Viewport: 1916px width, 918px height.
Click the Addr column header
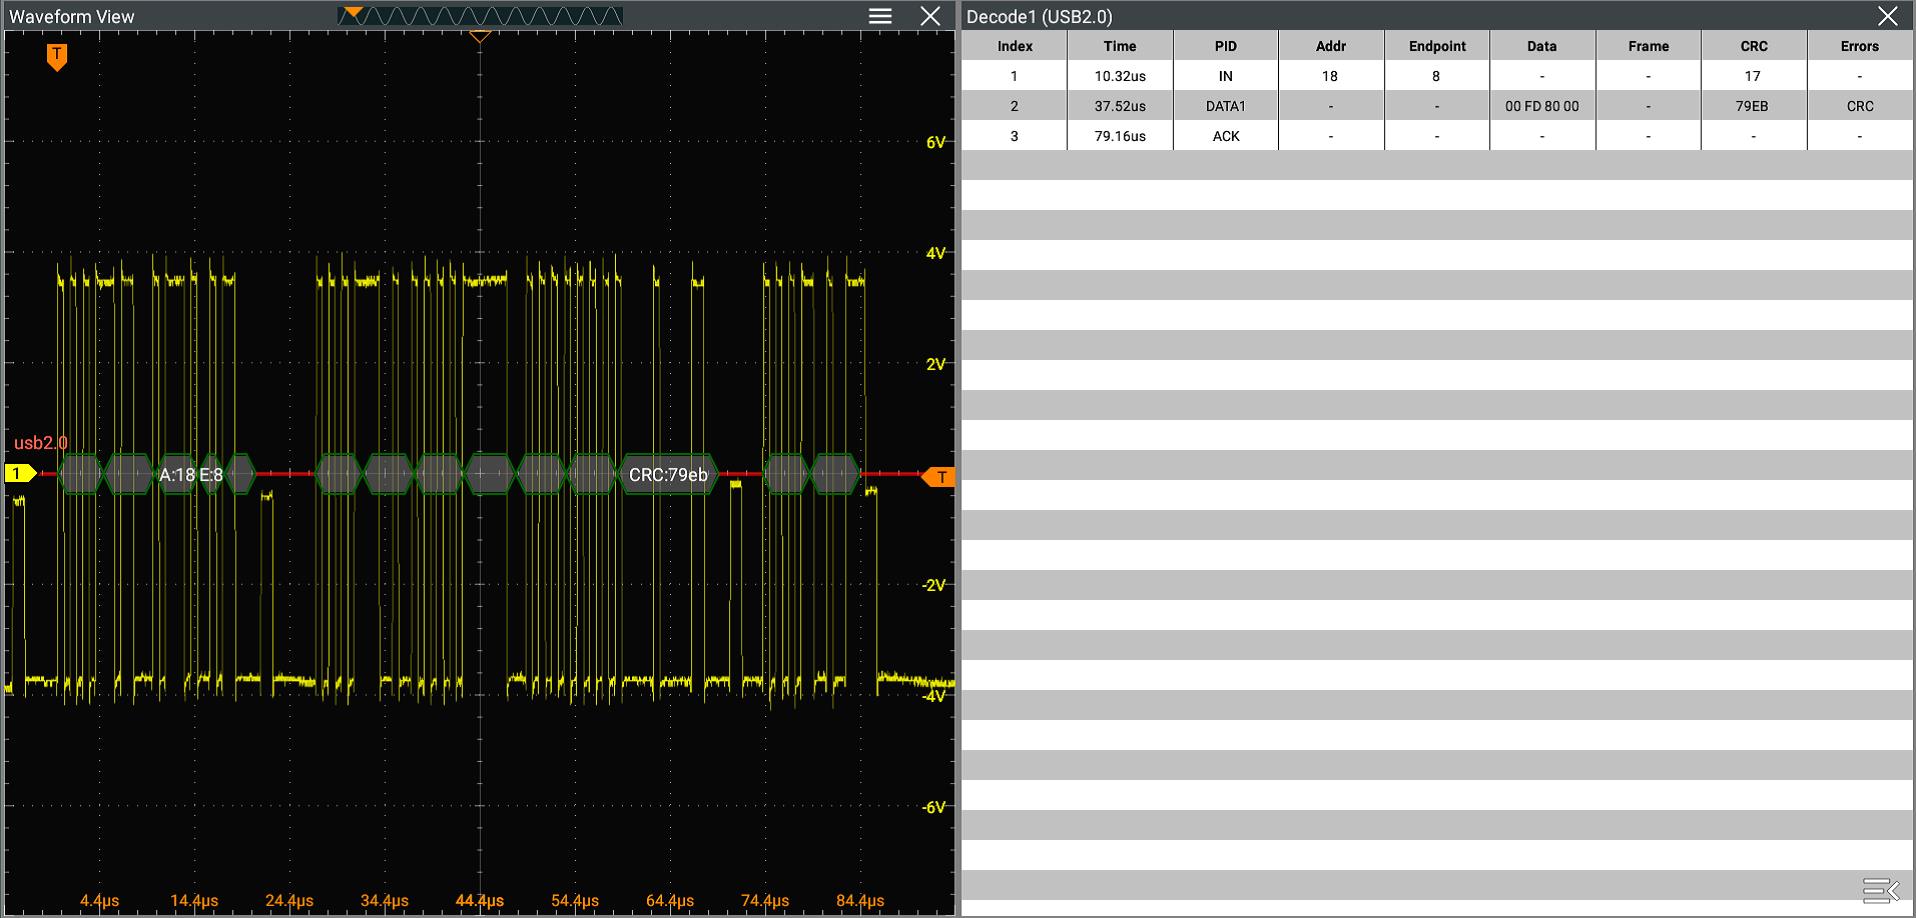(x=1331, y=46)
